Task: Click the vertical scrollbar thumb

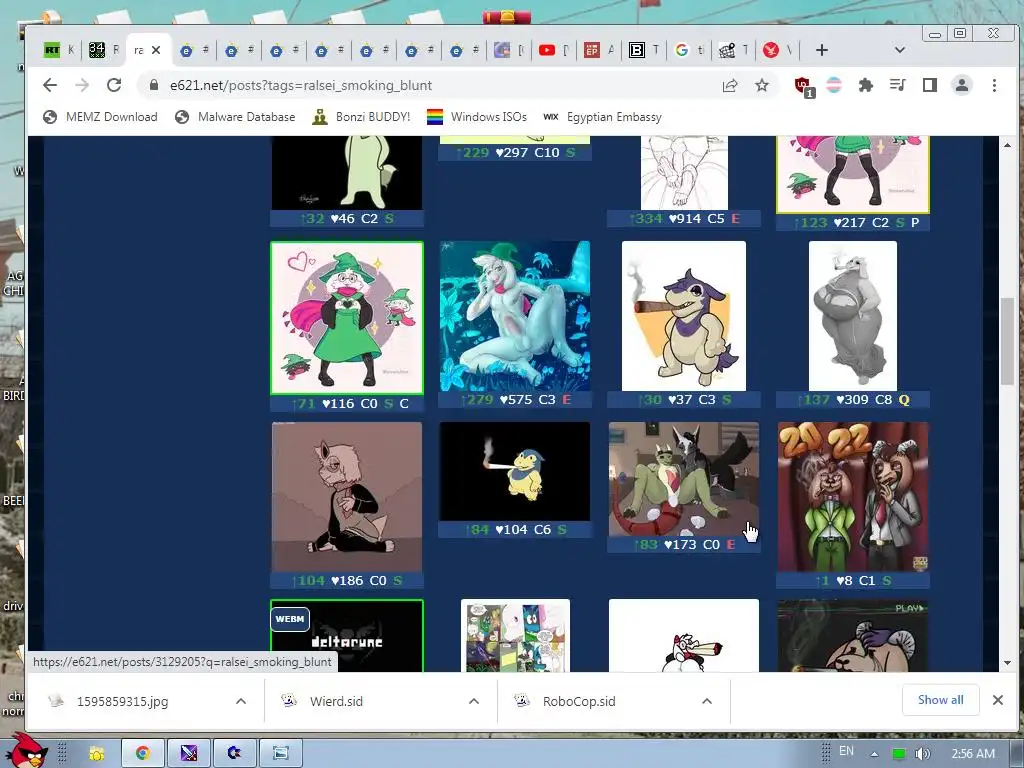Action: pyautogui.click(x=1007, y=341)
